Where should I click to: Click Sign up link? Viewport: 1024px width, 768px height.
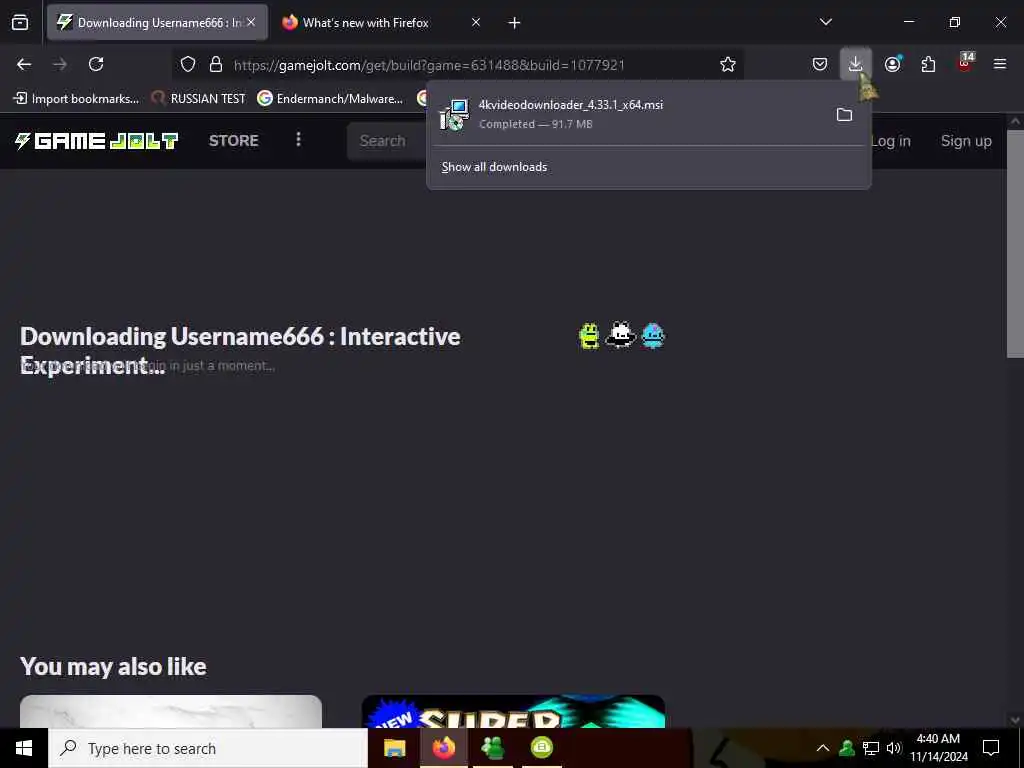[966, 141]
